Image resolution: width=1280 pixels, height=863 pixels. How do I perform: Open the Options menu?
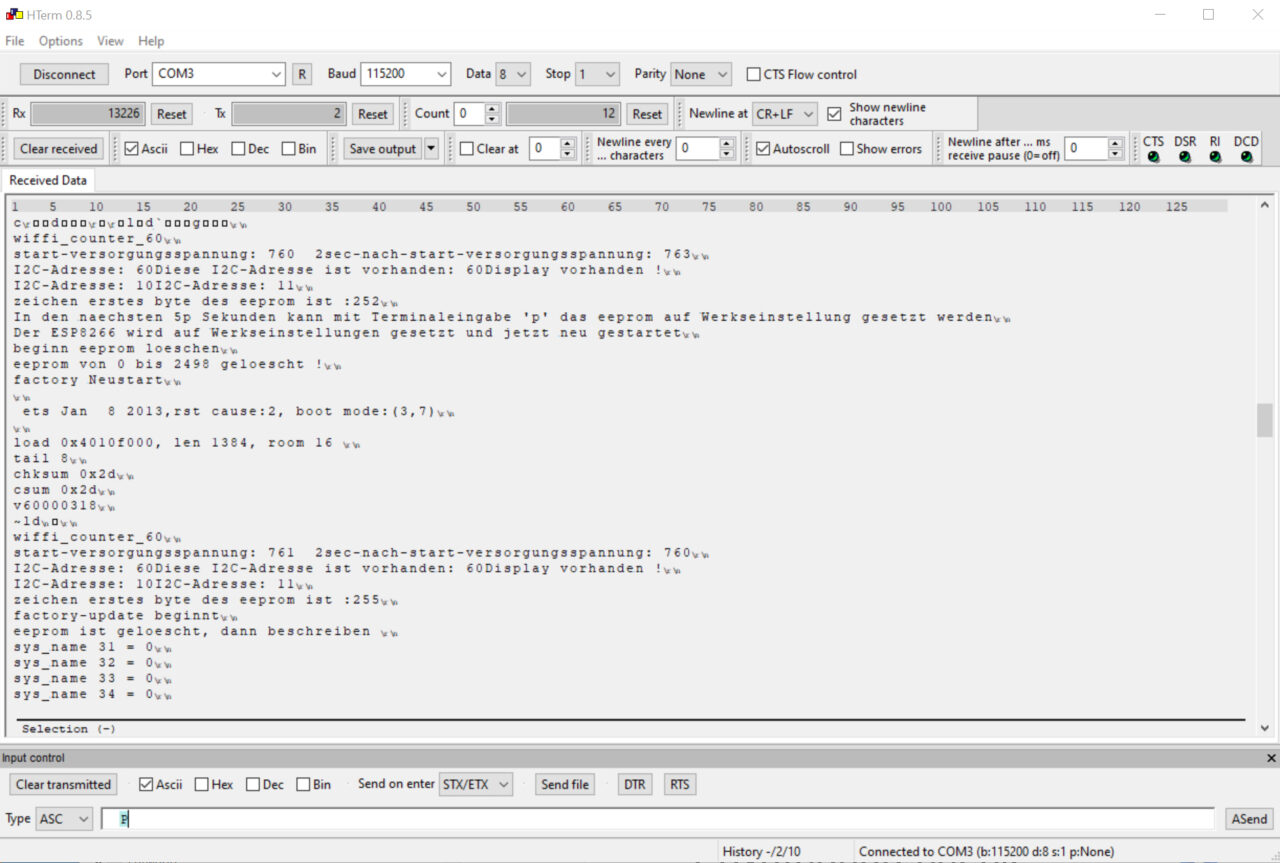61,41
